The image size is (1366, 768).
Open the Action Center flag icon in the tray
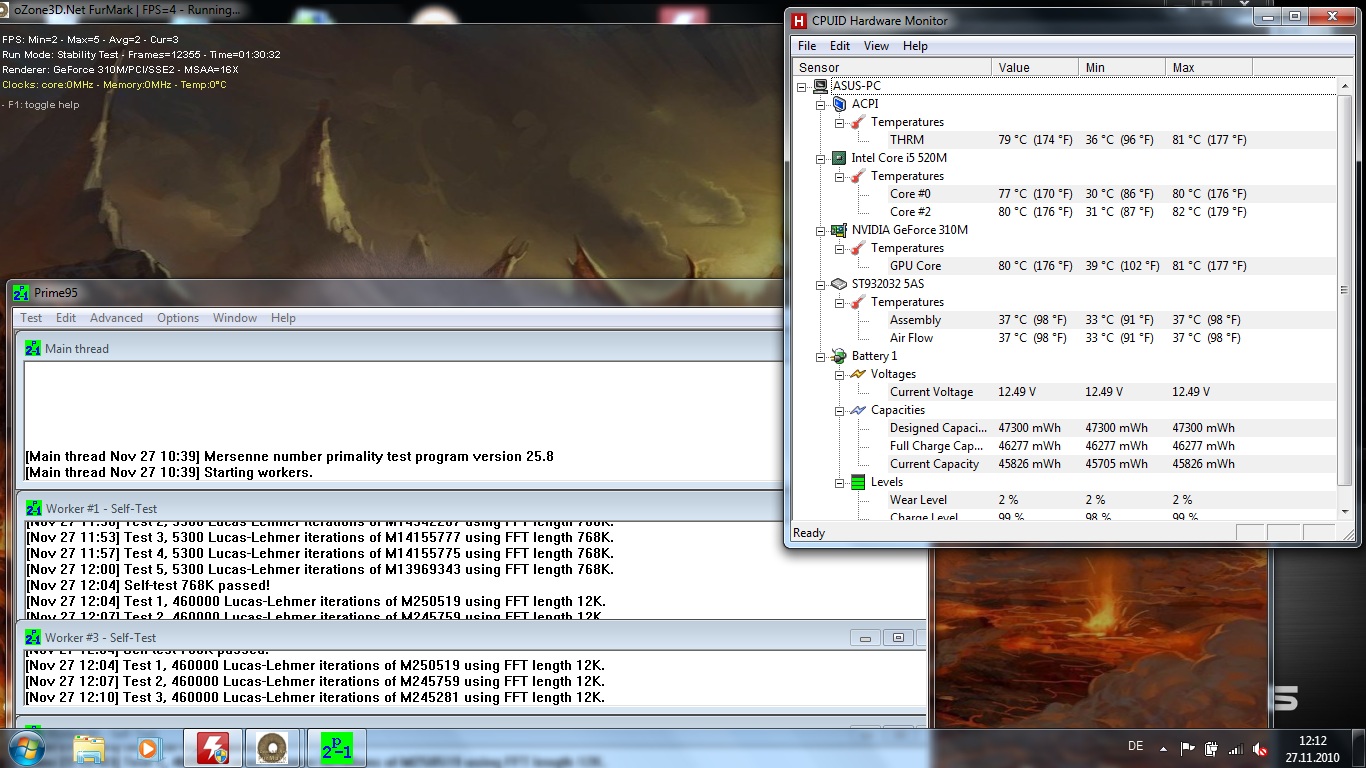(x=1188, y=748)
